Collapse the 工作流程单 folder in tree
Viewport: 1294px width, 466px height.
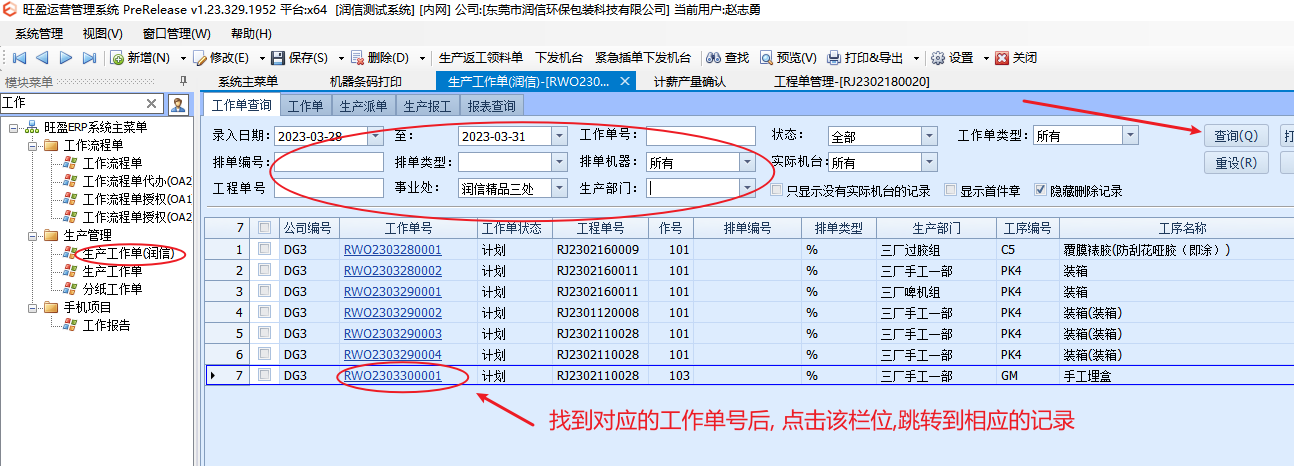tap(33, 146)
